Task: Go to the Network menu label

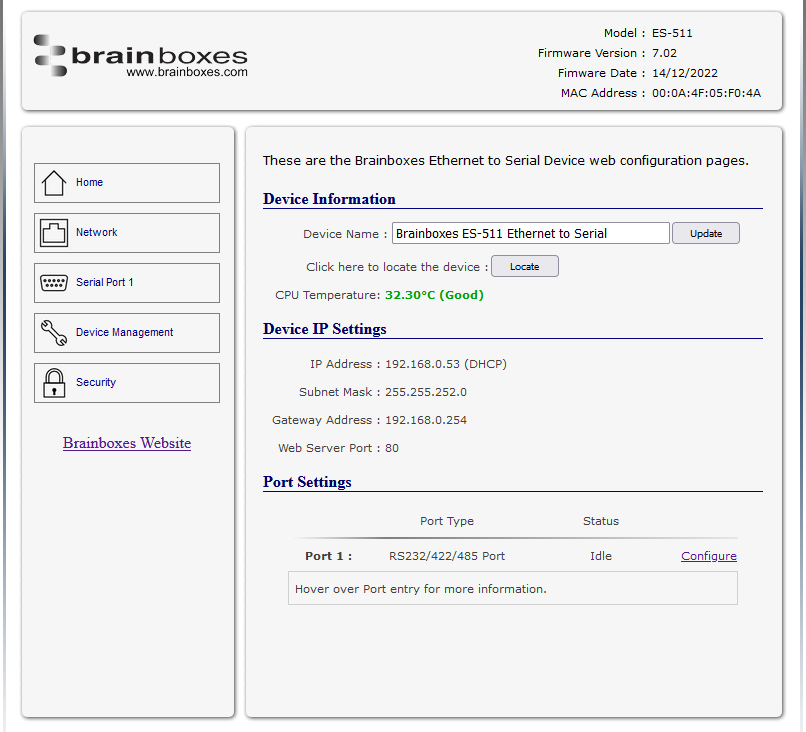Action: pyautogui.click(x=97, y=233)
